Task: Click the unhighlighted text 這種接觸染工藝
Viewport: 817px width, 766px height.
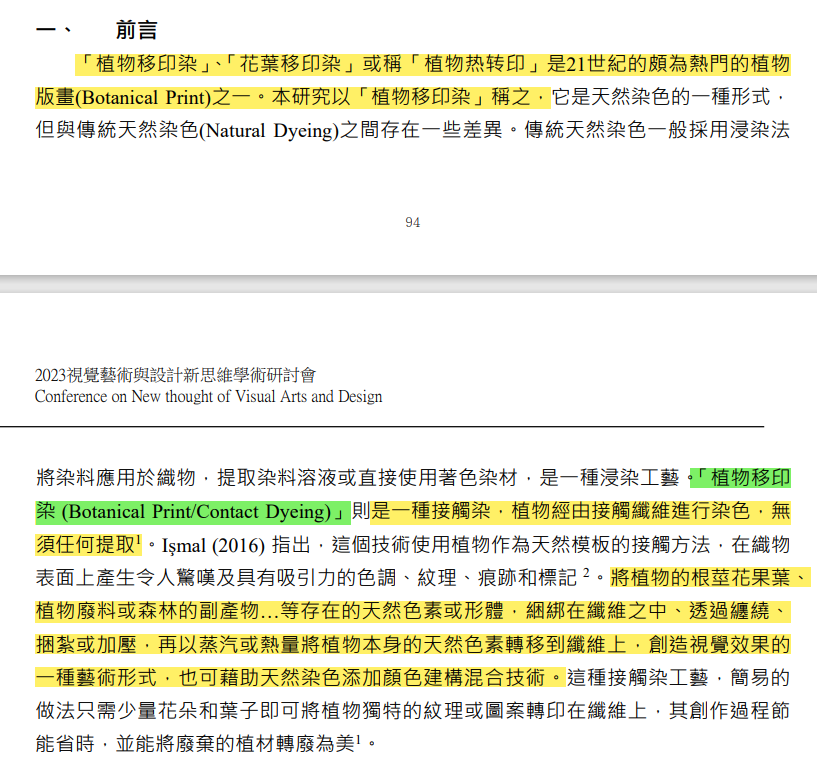Action: click(640, 677)
